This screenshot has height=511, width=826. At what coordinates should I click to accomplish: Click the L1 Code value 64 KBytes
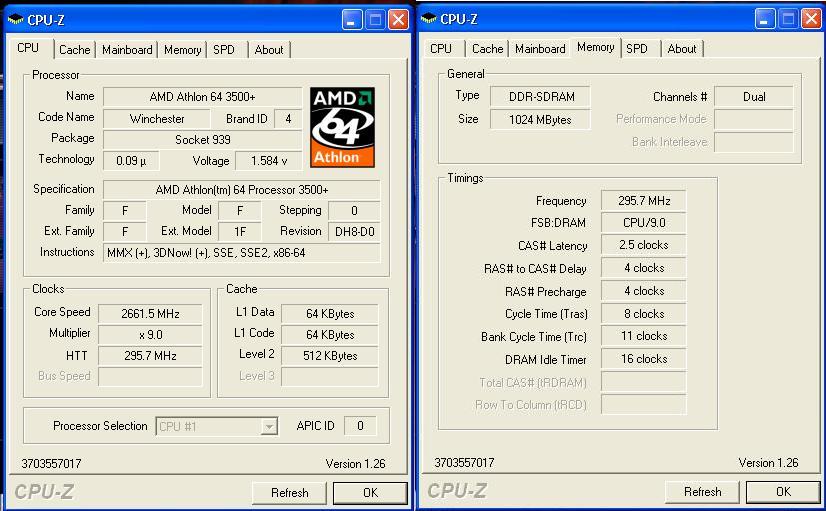coord(330,335)
